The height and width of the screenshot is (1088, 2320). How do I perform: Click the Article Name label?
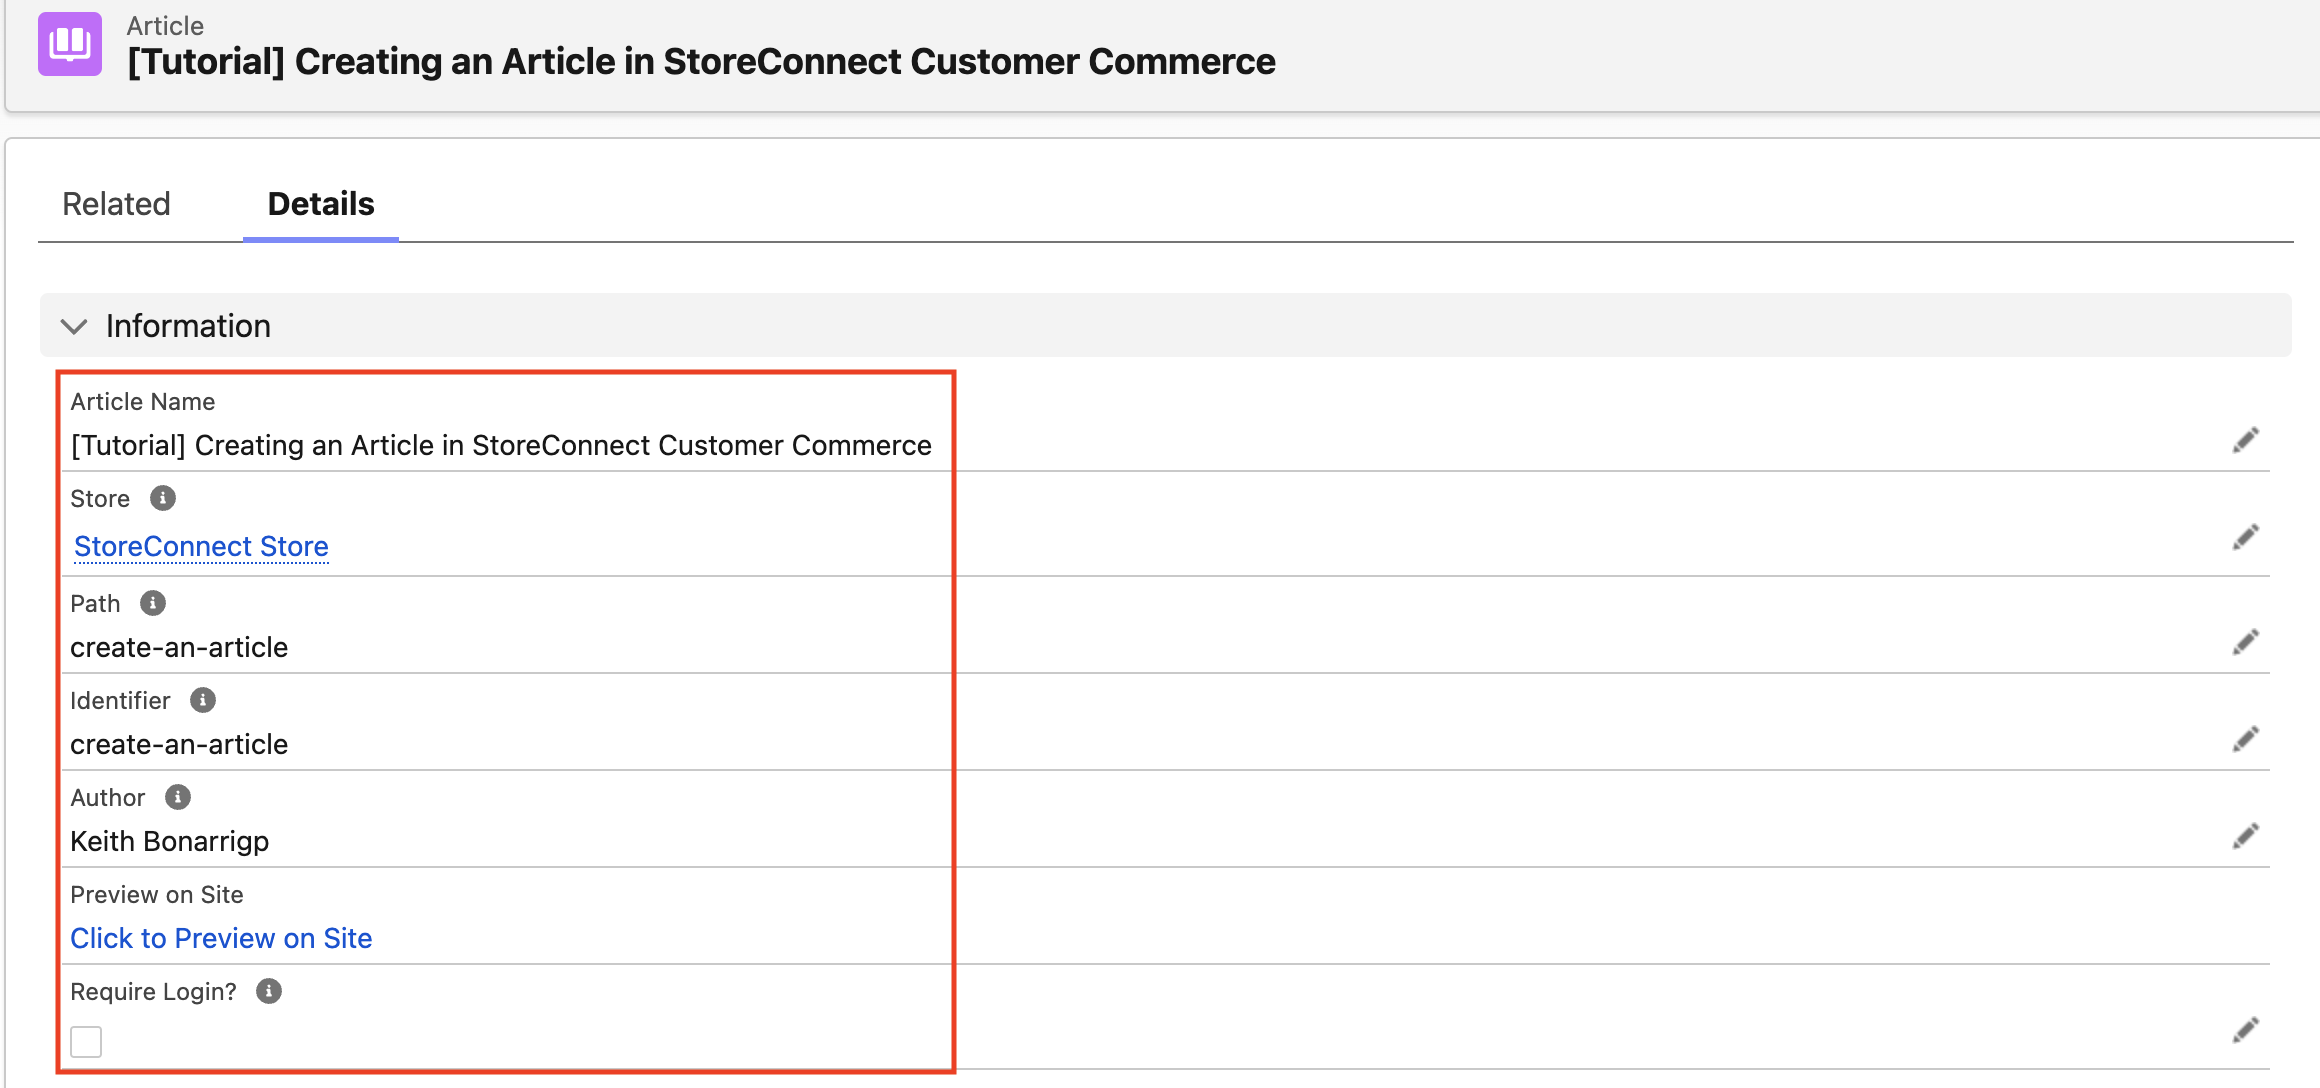143,401
